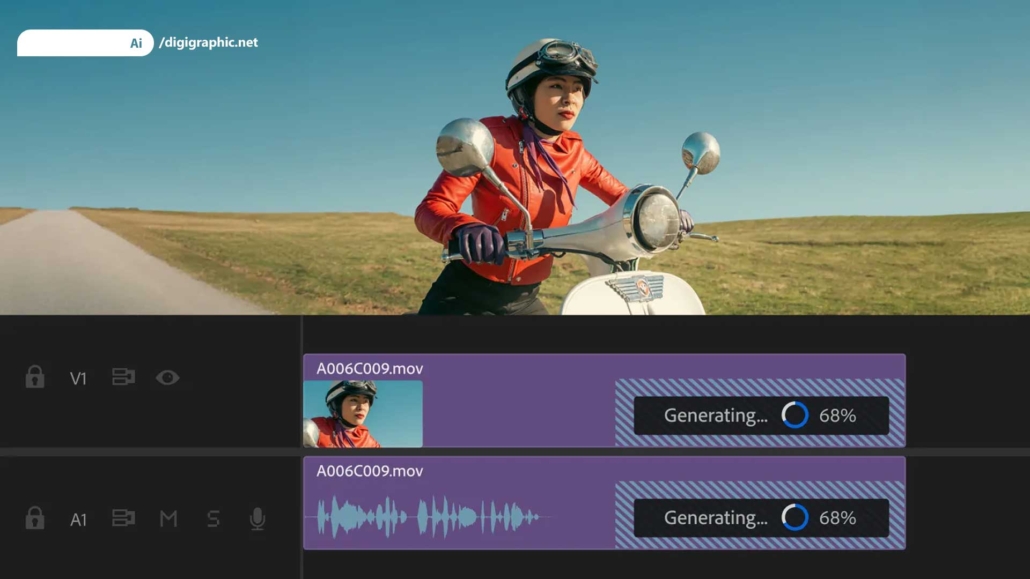Enable voice-over recording microphone on A1
Screen dimensions: 1030x579
pyautogui.click(x=257, y=519)
